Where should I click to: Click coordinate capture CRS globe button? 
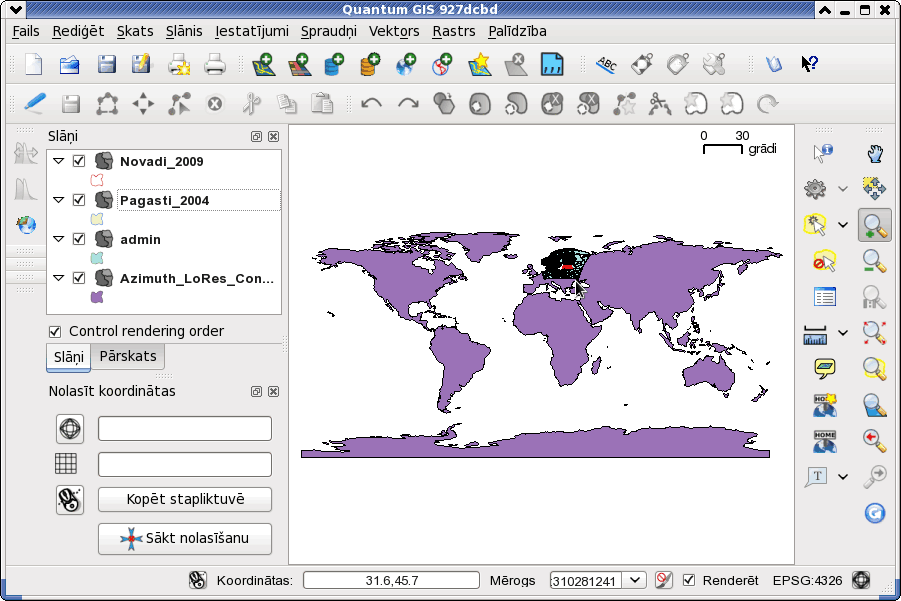pos(70,429)
